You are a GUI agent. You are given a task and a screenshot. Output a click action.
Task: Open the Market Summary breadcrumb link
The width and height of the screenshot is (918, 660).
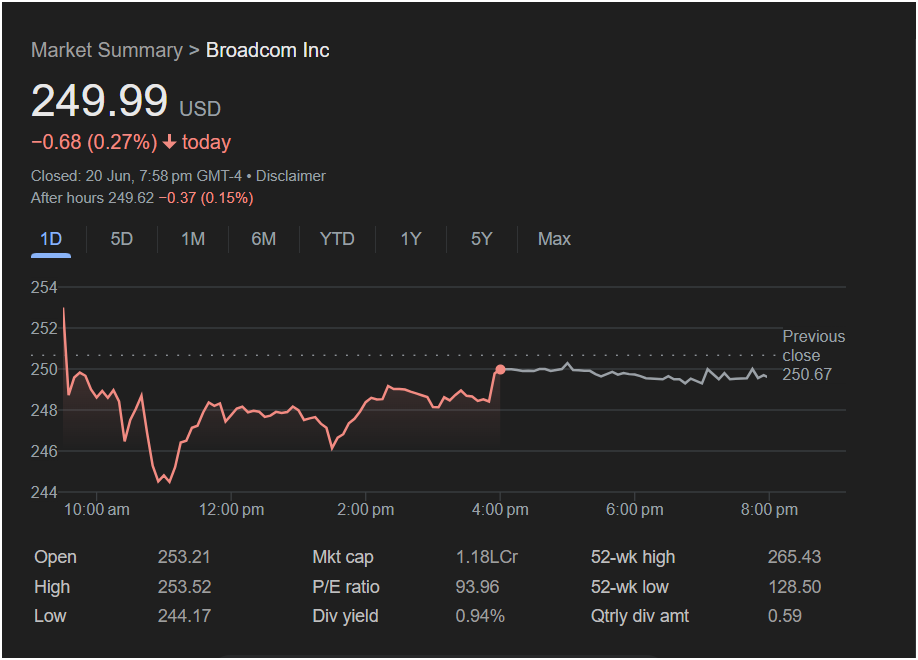pos(107,50)
